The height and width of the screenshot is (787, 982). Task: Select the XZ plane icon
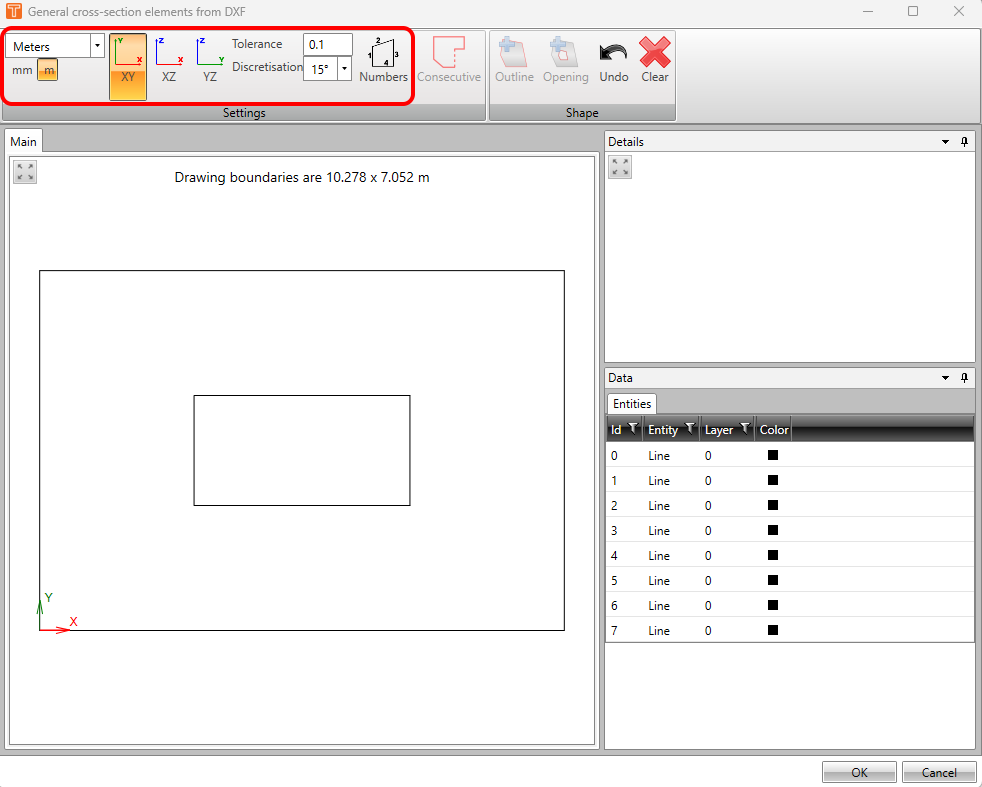[168, 54]
